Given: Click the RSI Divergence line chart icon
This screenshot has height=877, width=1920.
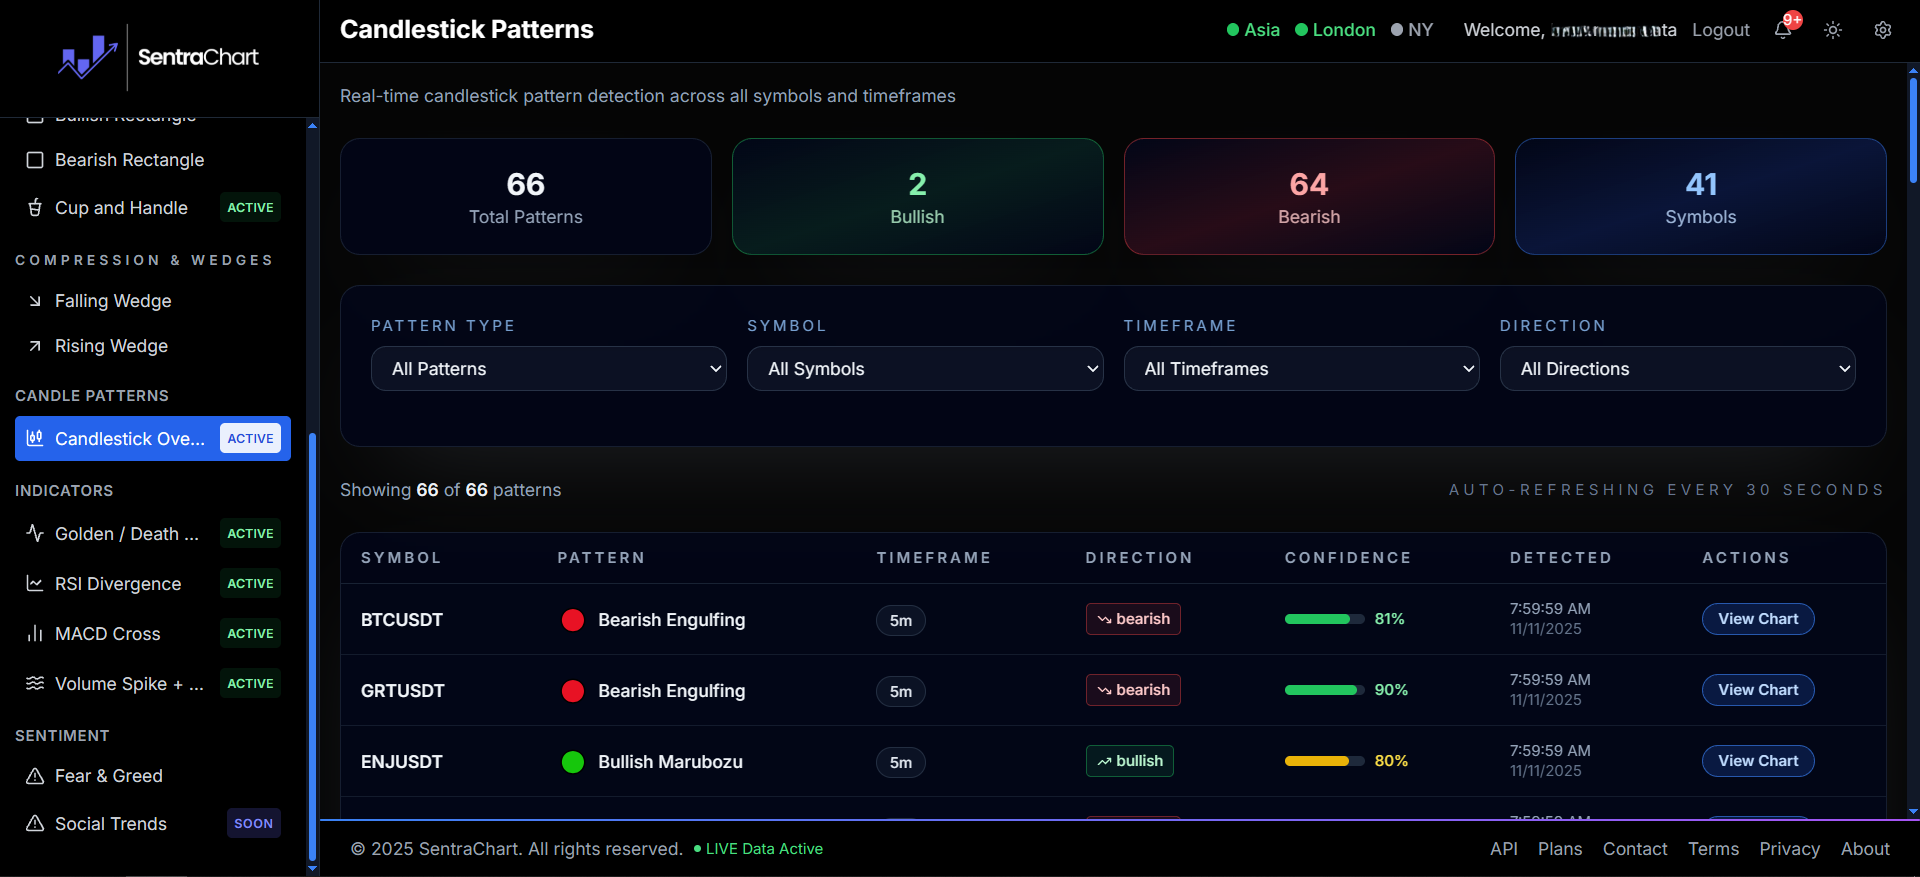Looking at the screenshot, I should tap(35, 583).
